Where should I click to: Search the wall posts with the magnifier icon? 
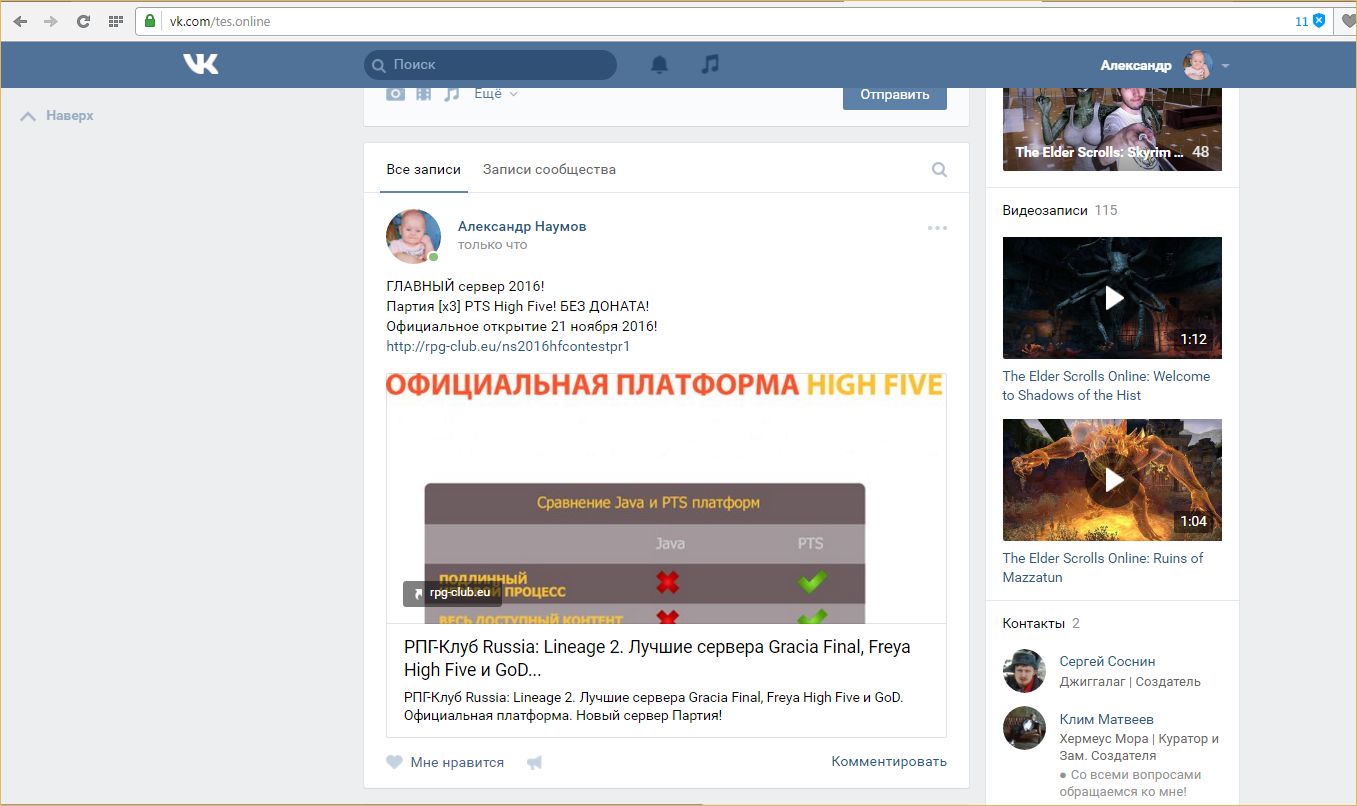point(939,170)
